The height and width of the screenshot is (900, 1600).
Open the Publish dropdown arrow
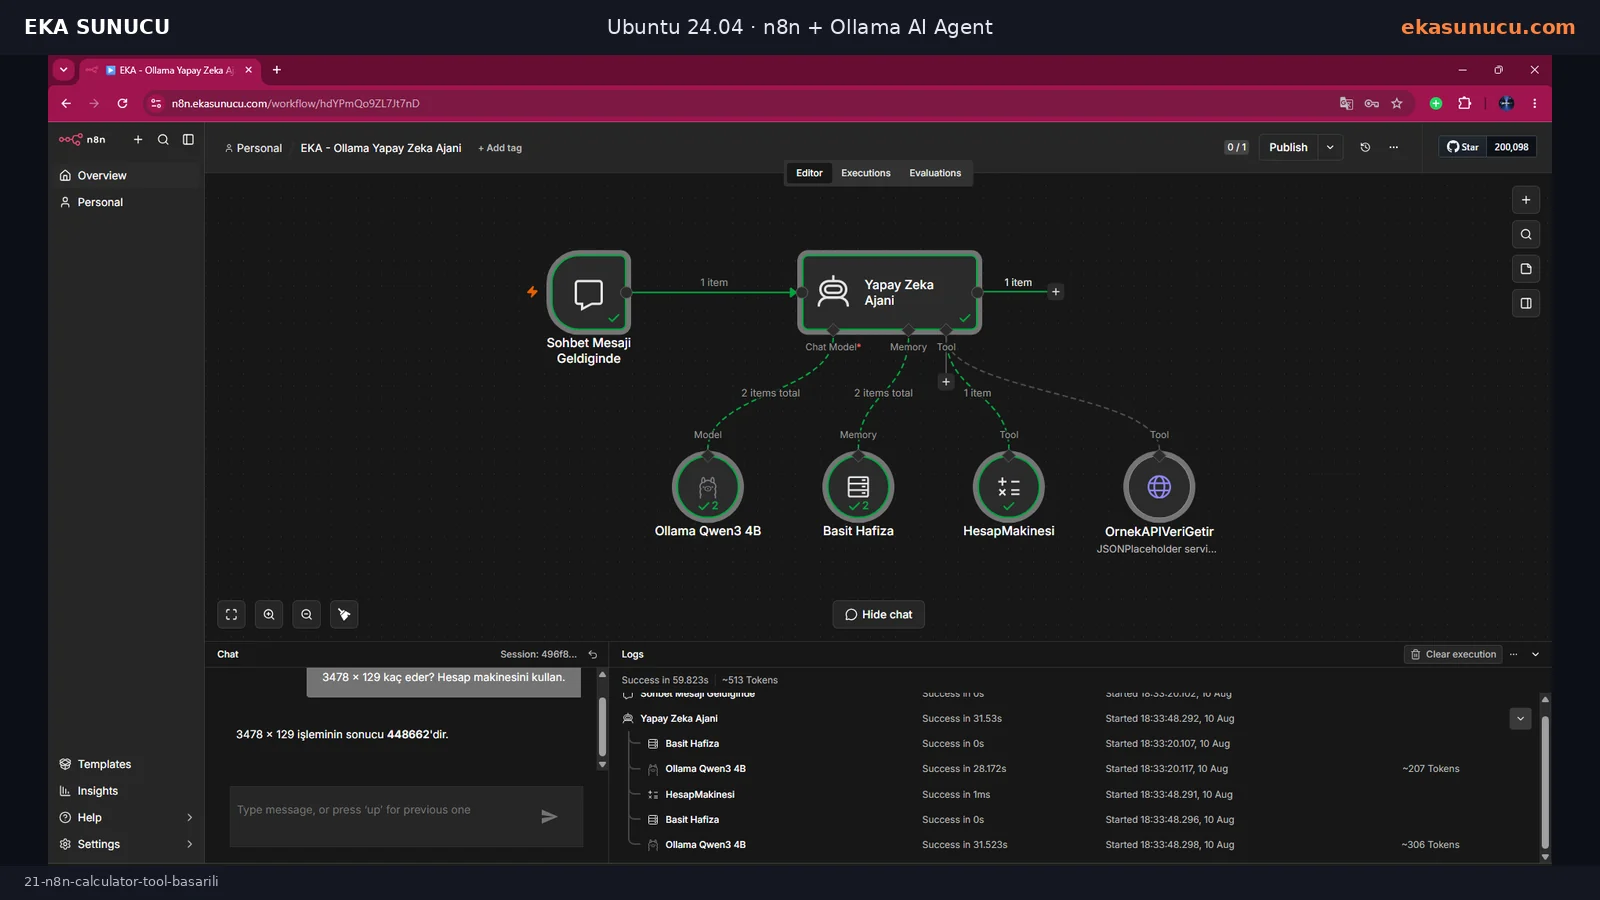pyautogui.click(x=1330, y=147)
